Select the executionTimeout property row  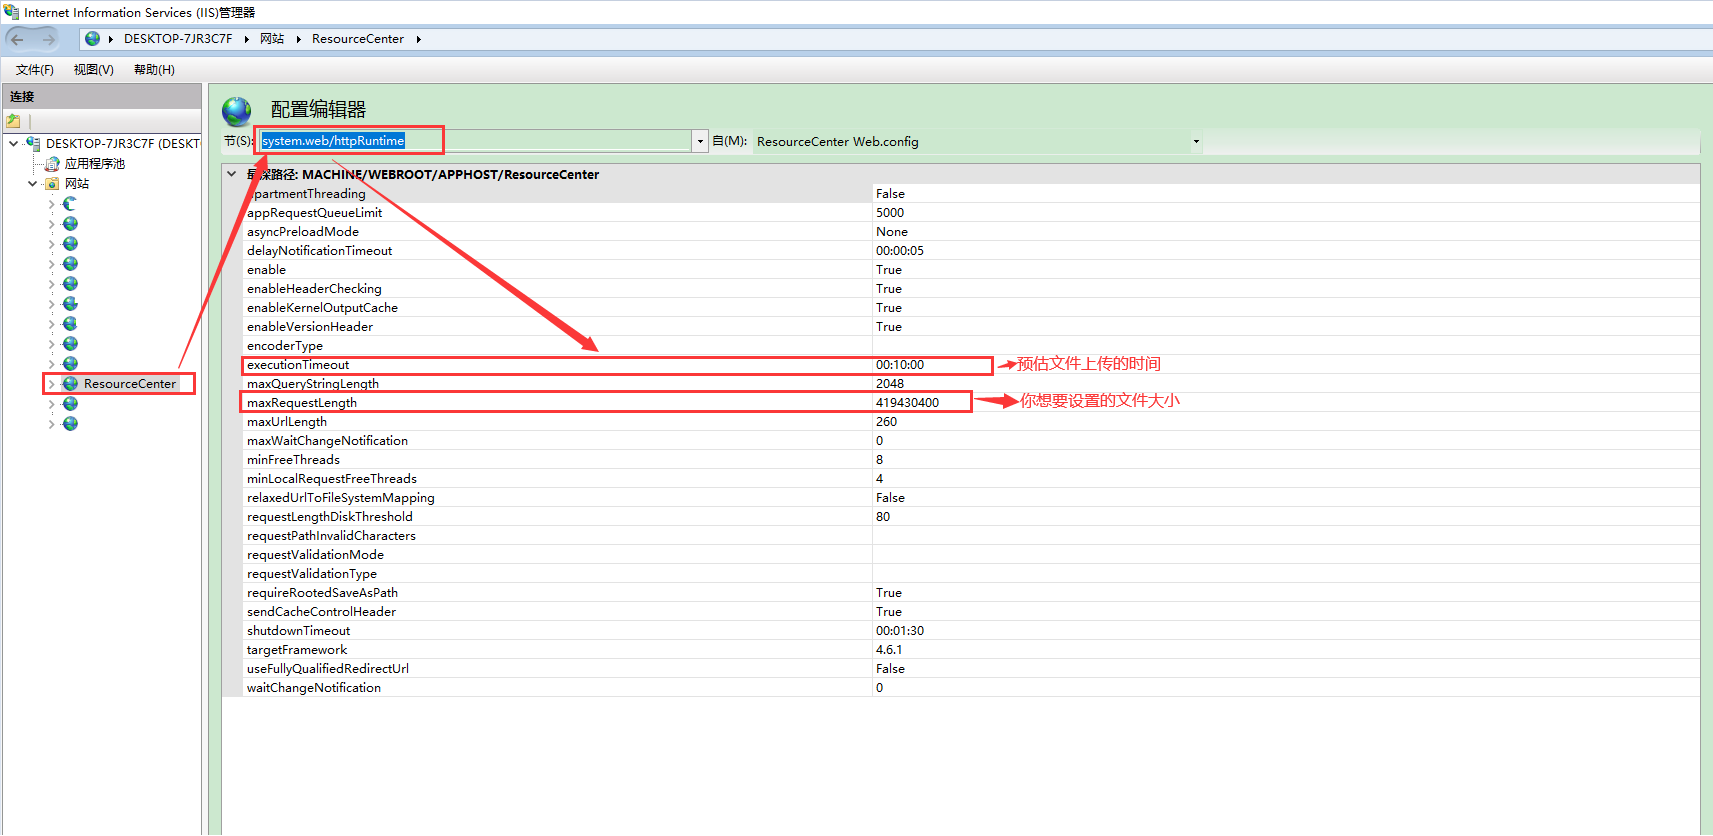(298, 365)
